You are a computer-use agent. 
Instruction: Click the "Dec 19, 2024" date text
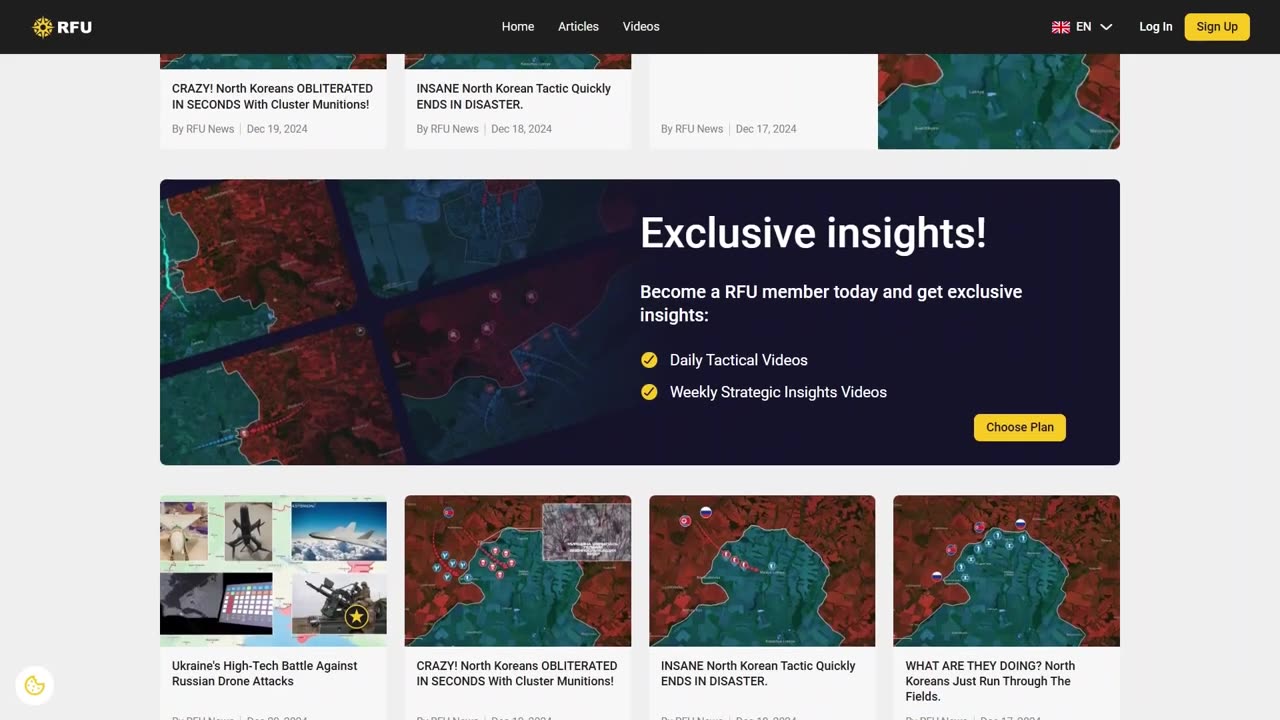[x=277, y=129]
